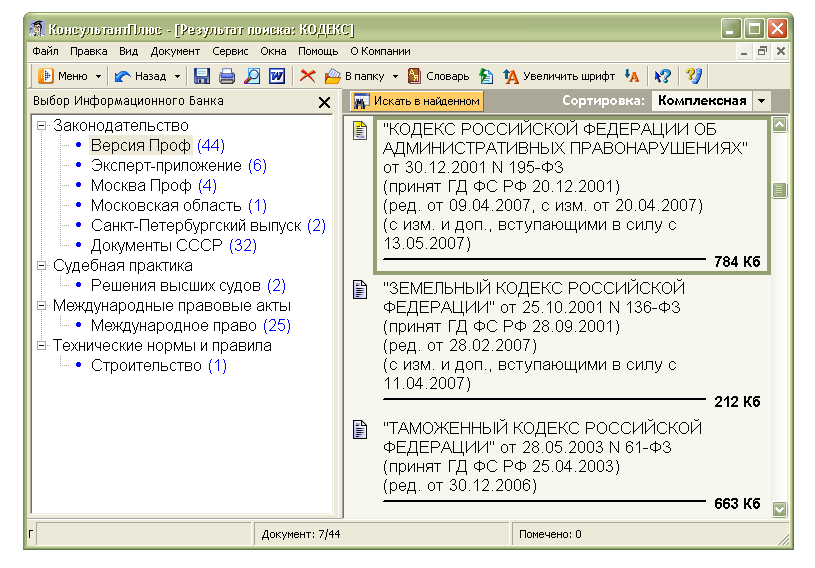Click Искать в найденном button

coord(417,101)
